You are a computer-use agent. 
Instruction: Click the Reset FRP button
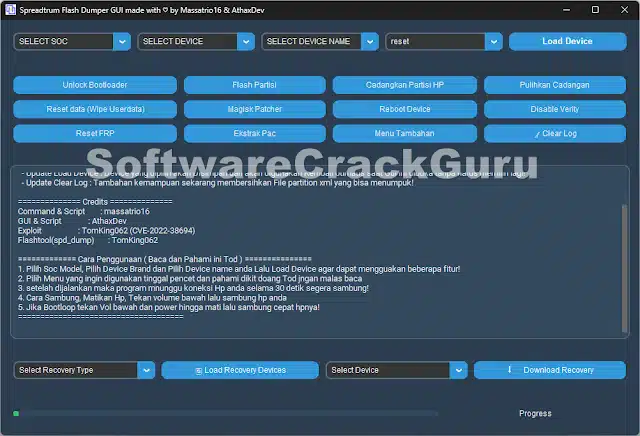[x=95, y=133]
